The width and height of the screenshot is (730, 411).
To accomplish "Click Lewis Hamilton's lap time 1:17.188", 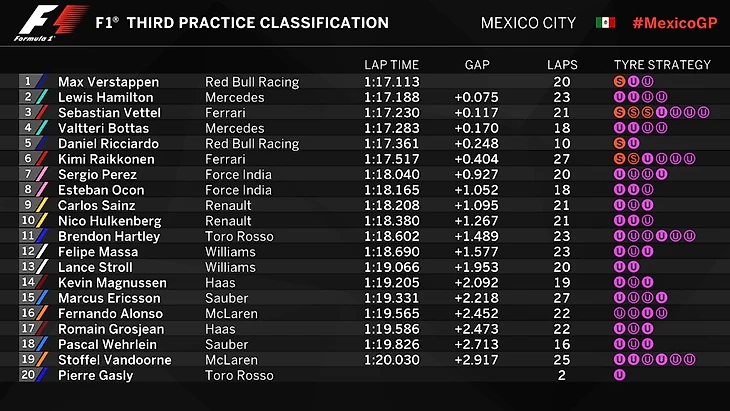I will (x=391, y=97).
